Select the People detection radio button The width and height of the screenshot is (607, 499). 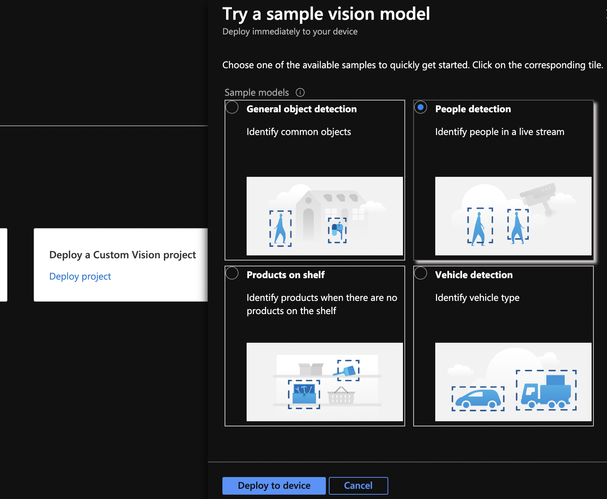[x=421, y=108]
